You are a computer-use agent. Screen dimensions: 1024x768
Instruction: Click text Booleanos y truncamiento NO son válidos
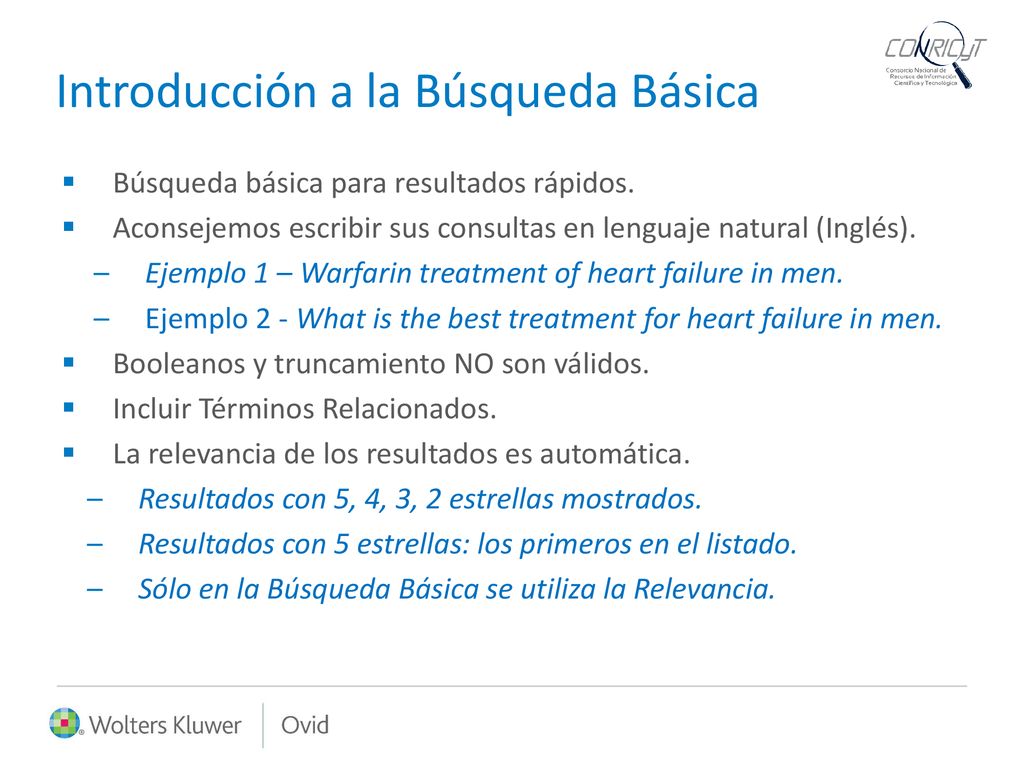point(381,364)
